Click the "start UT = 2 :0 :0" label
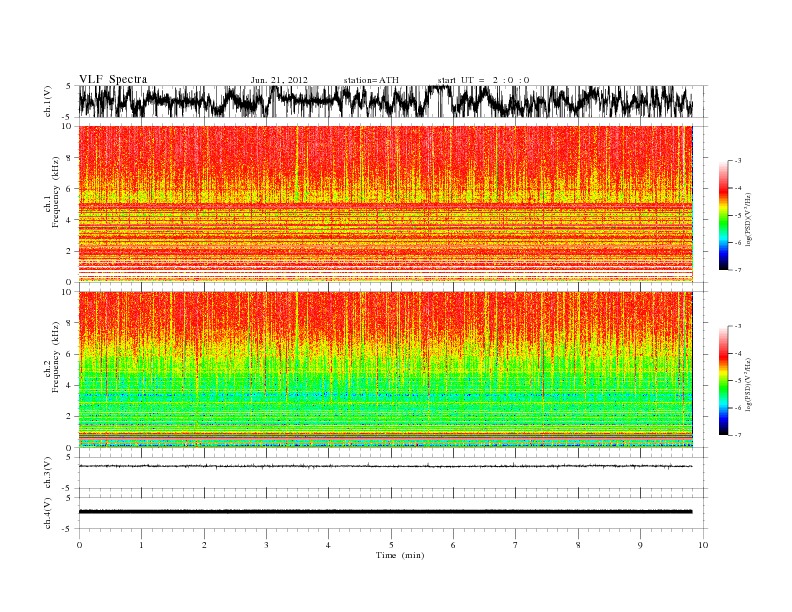The image size is (792, 612). click(483, 80)
